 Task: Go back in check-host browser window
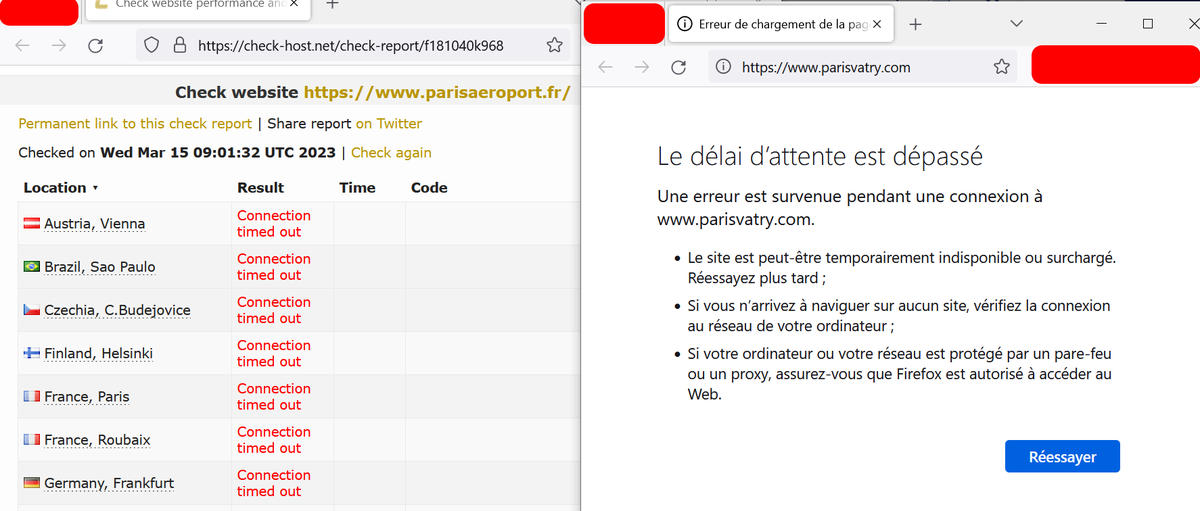[23, 45]
